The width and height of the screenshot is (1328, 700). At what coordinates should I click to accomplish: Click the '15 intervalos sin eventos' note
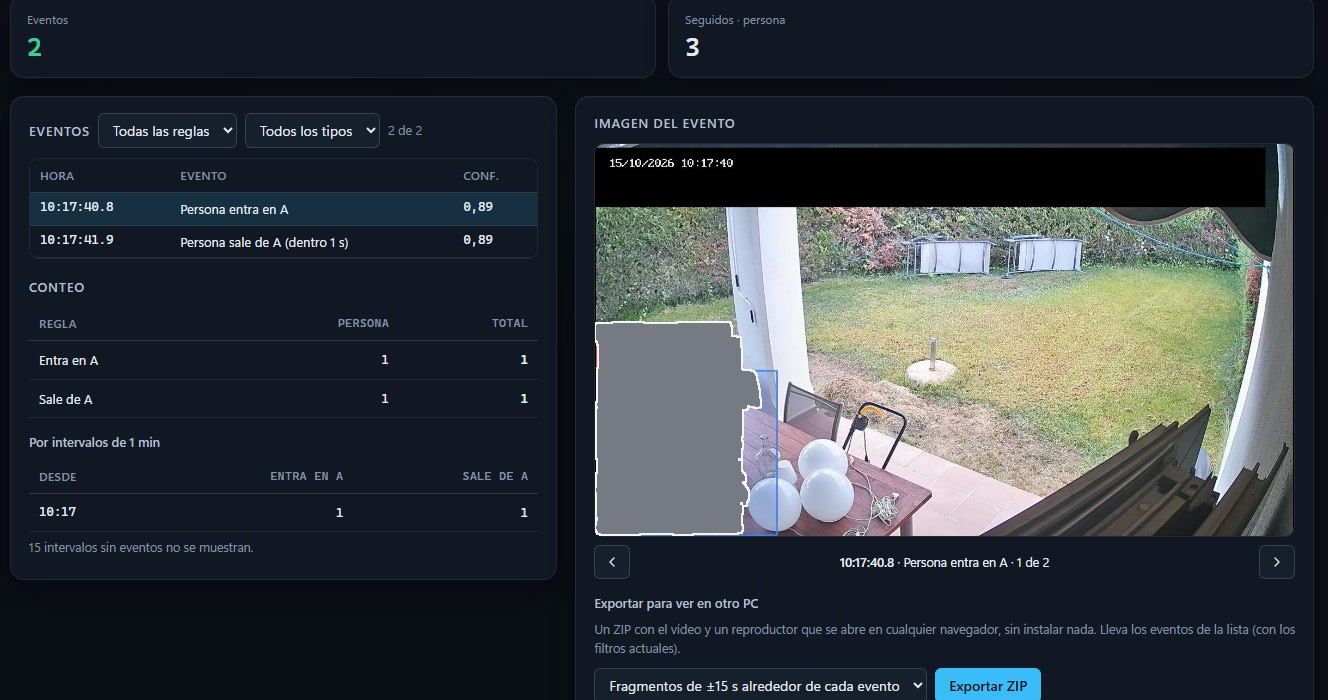tap(141, 548)
